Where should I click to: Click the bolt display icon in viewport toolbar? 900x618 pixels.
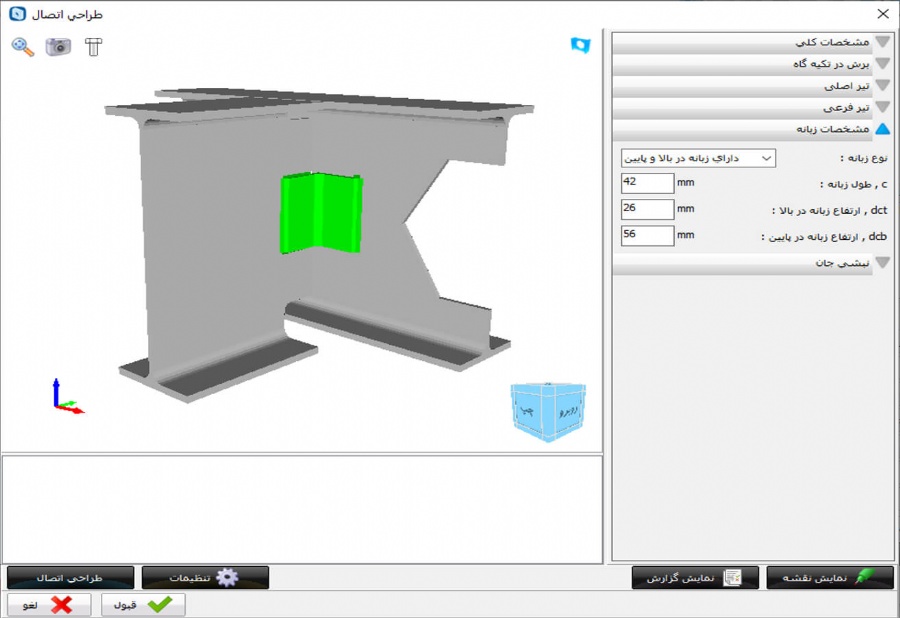pyautogui.click(x=94, y=47)
